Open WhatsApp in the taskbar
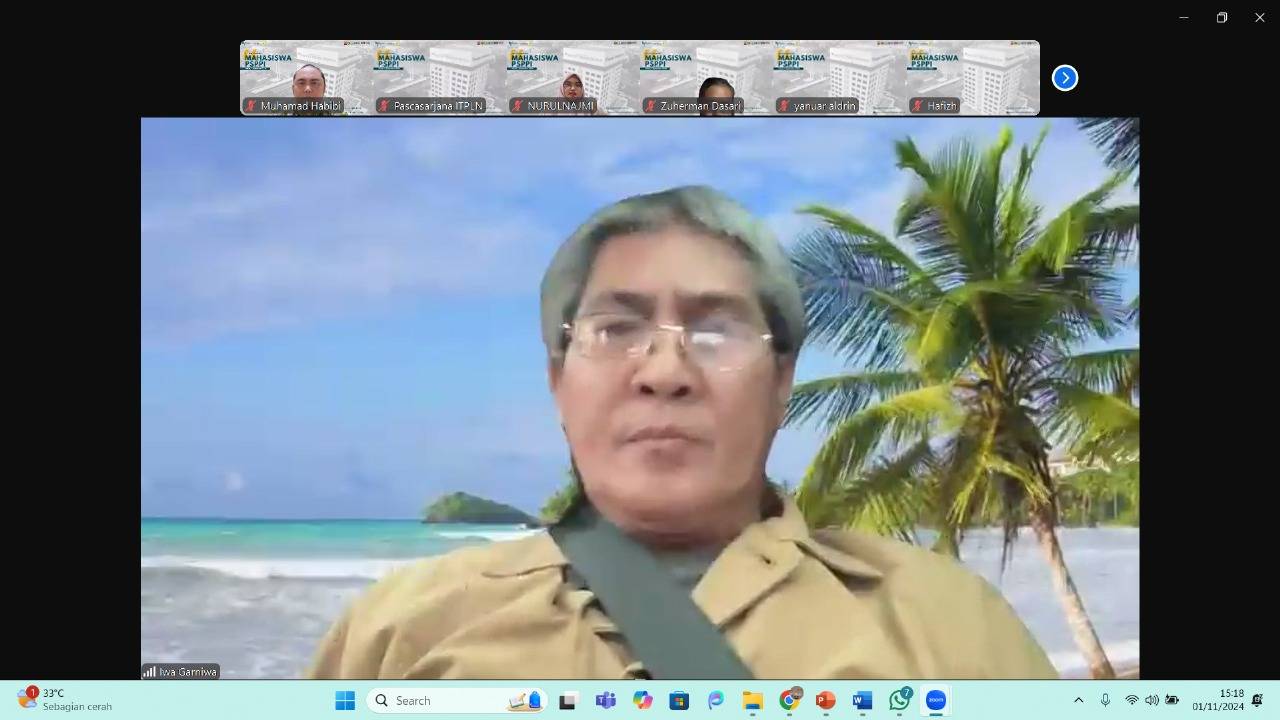Viewport: 1280px width, 720px height. pos(900,700)
